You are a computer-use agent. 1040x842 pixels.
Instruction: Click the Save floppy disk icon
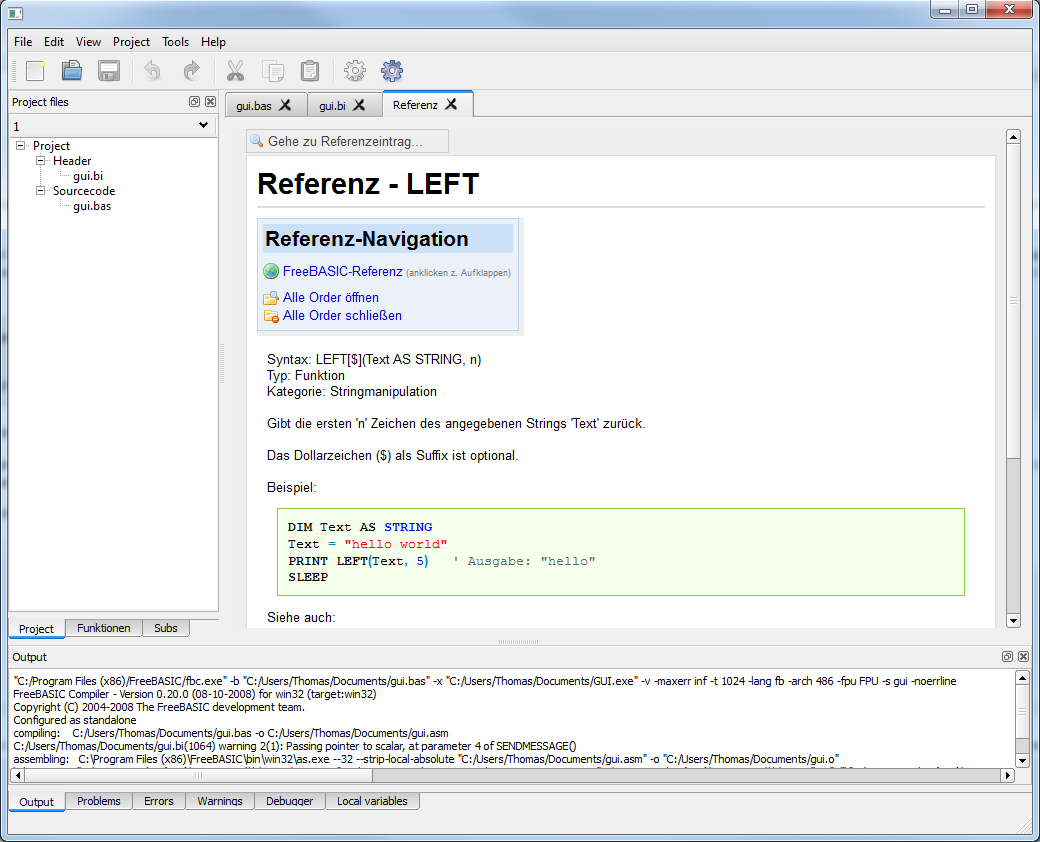[109, 70]
